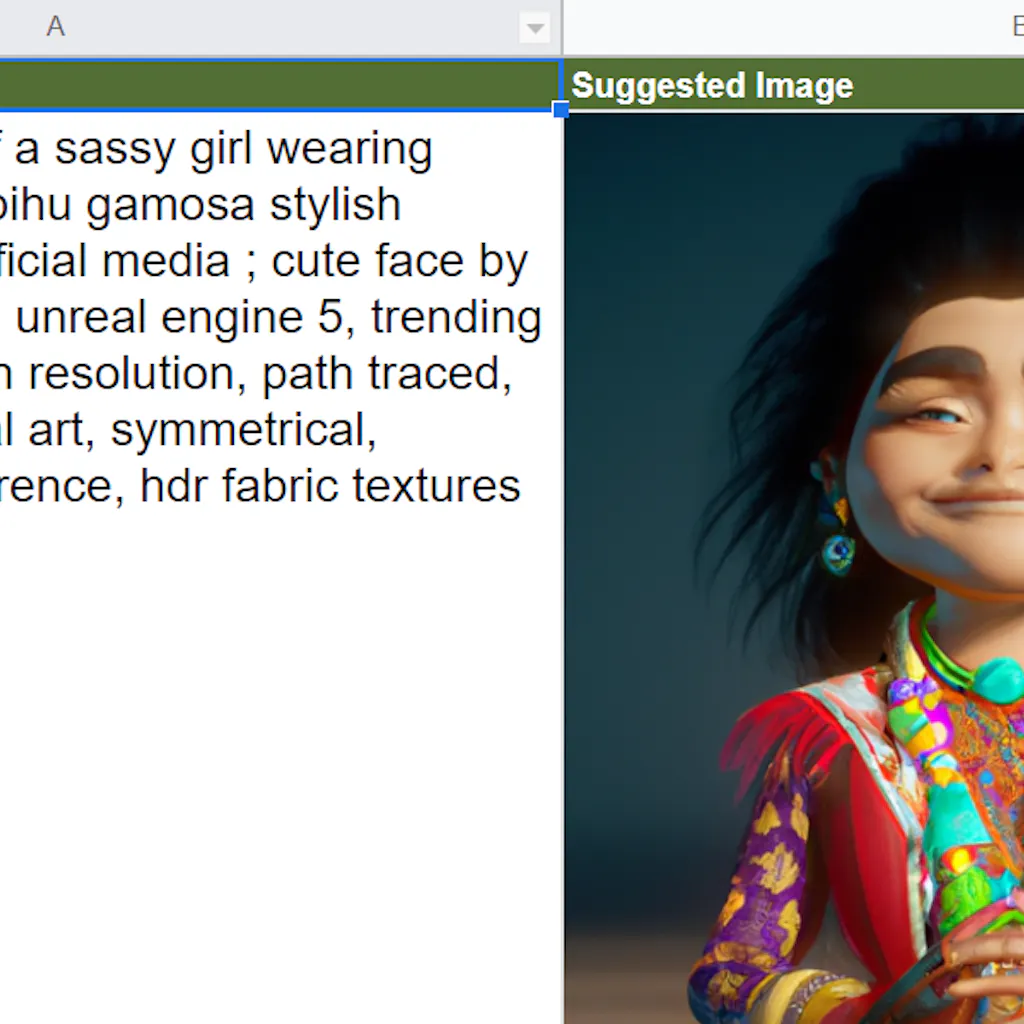Click the selected green header cell in column A
Viewport: 1024px width, 1024px height.
pos(280,85)
